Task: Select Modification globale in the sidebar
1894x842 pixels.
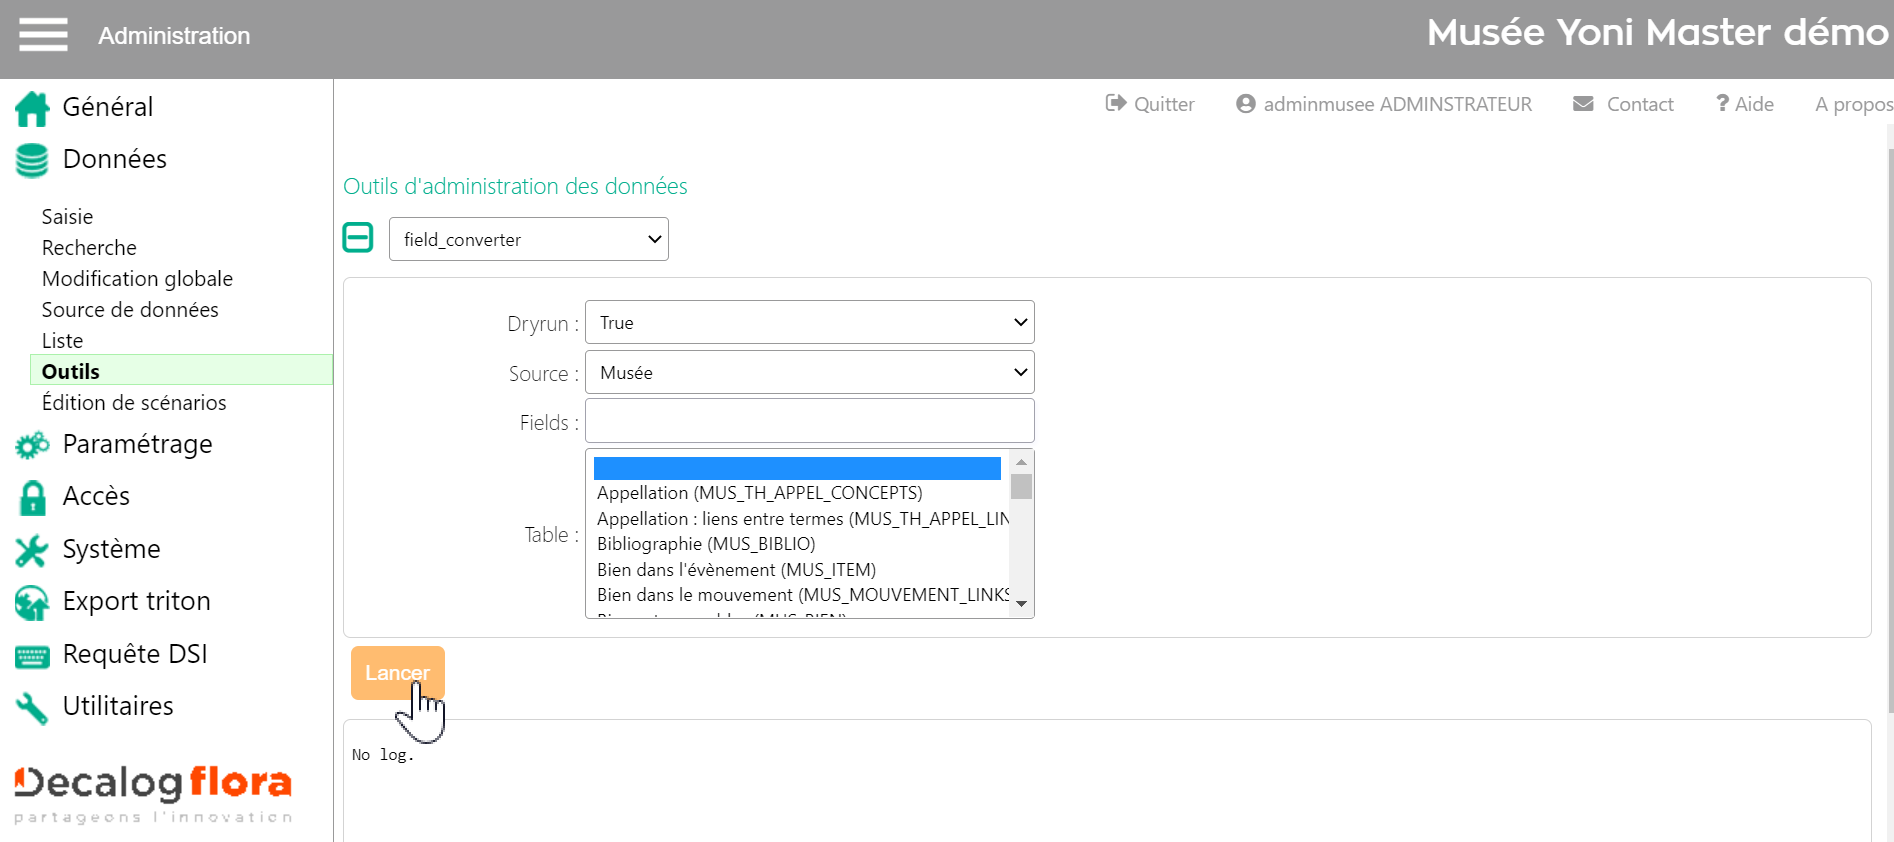Action: click(x=137, y=279)
